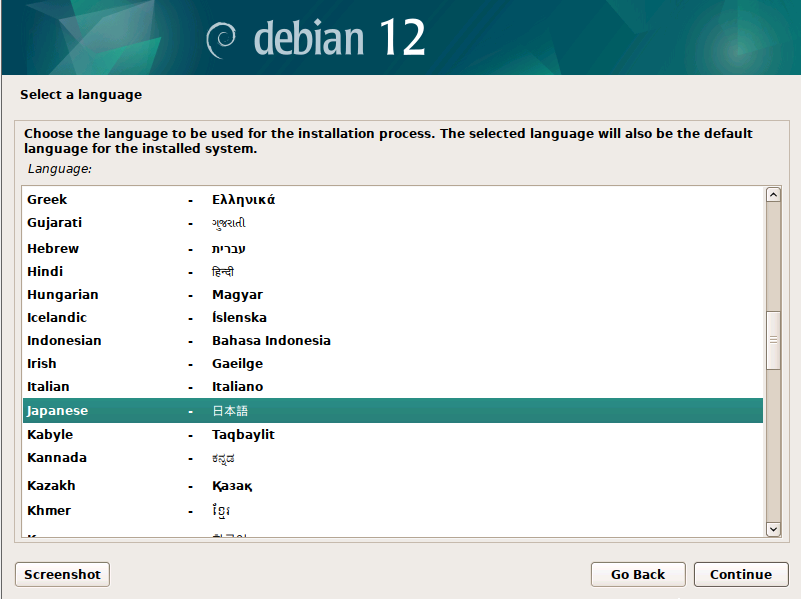
Task: Select Hungarian - Magyar row
Action: [x=393, y=295]
